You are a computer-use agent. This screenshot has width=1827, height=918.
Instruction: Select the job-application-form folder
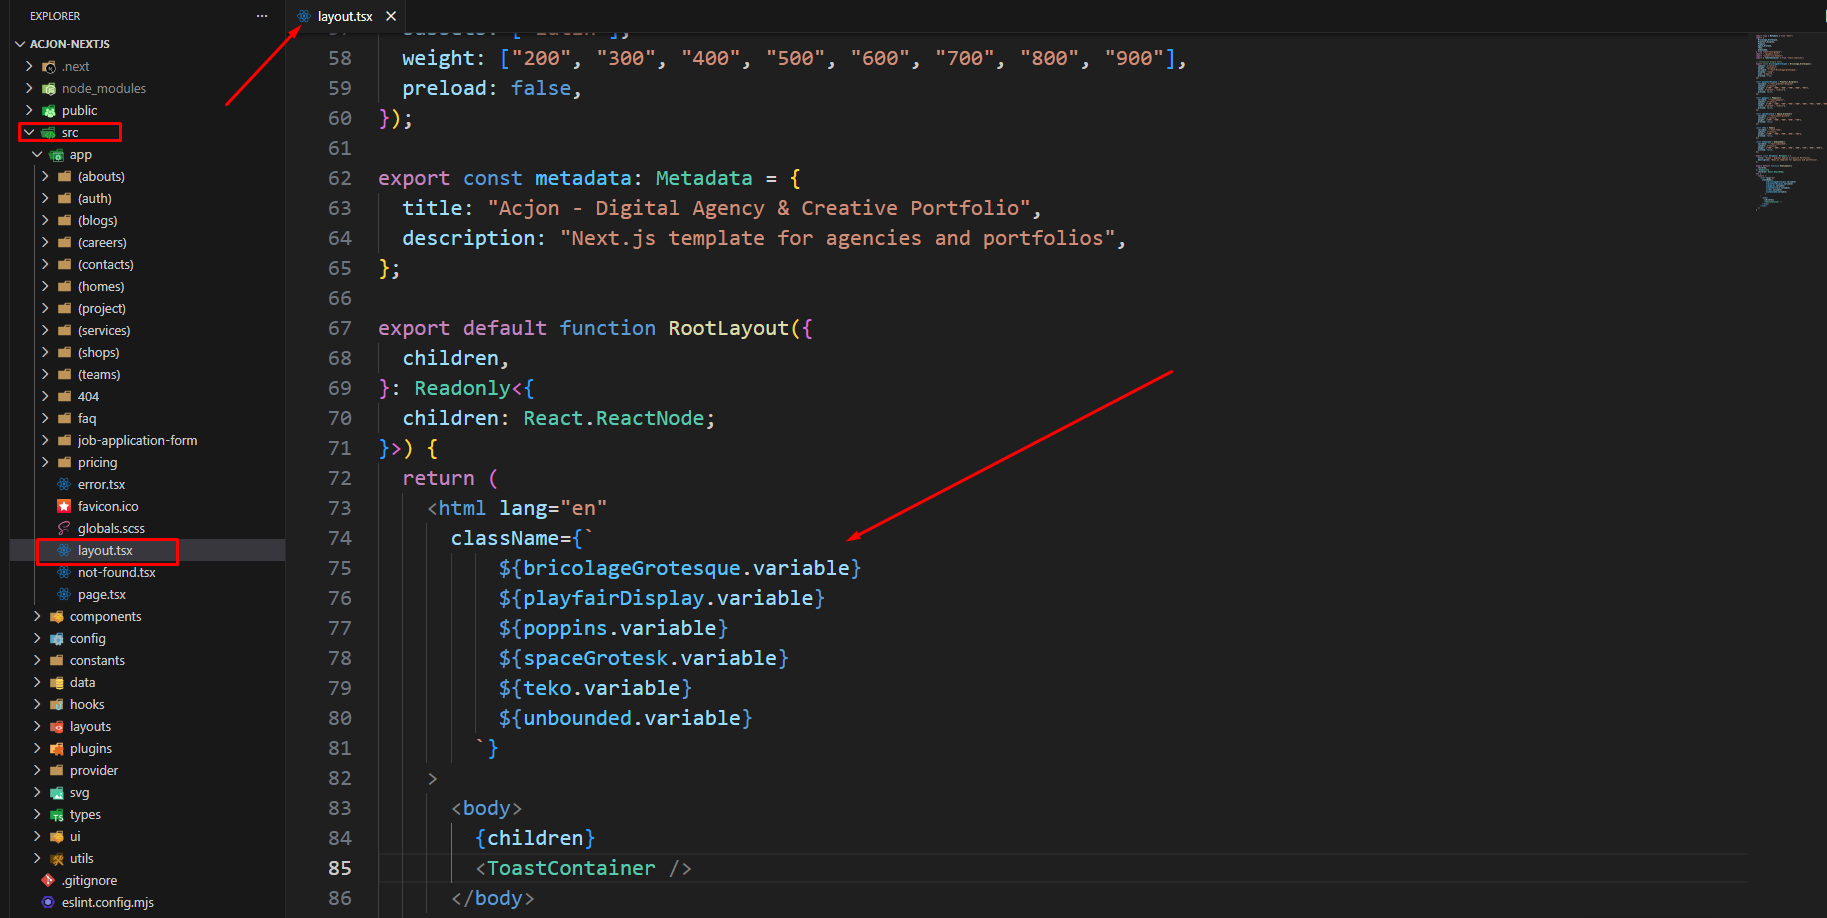tap(137, 441)
